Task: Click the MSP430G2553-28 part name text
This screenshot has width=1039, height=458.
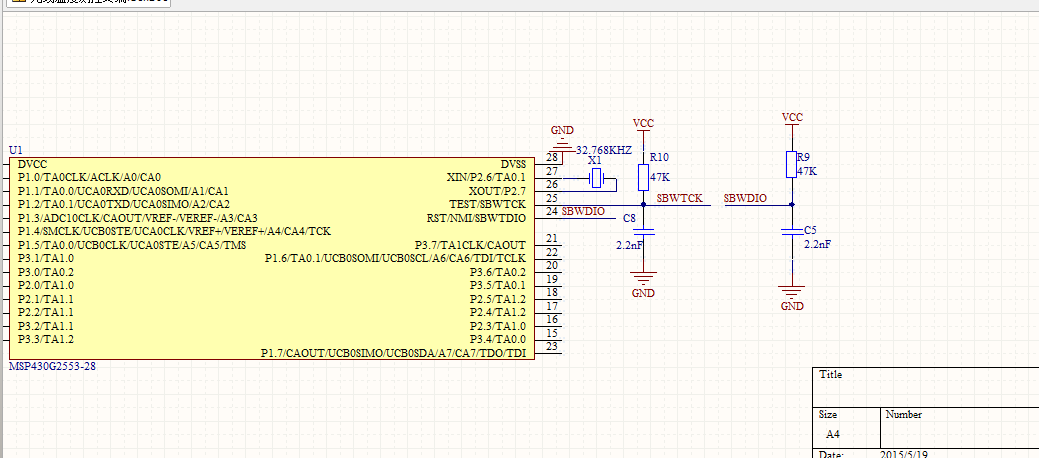Action: [52, 367]
